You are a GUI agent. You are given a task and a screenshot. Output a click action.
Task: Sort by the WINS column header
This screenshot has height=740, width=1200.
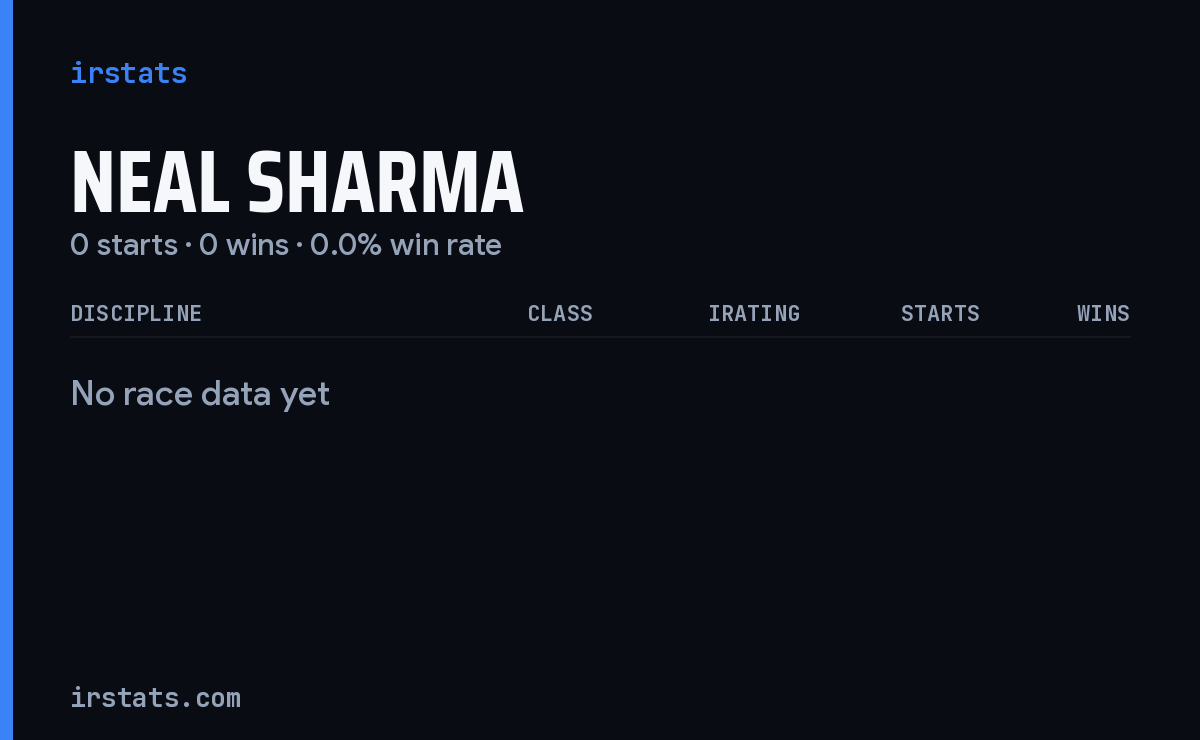[x=1103, y=313]
